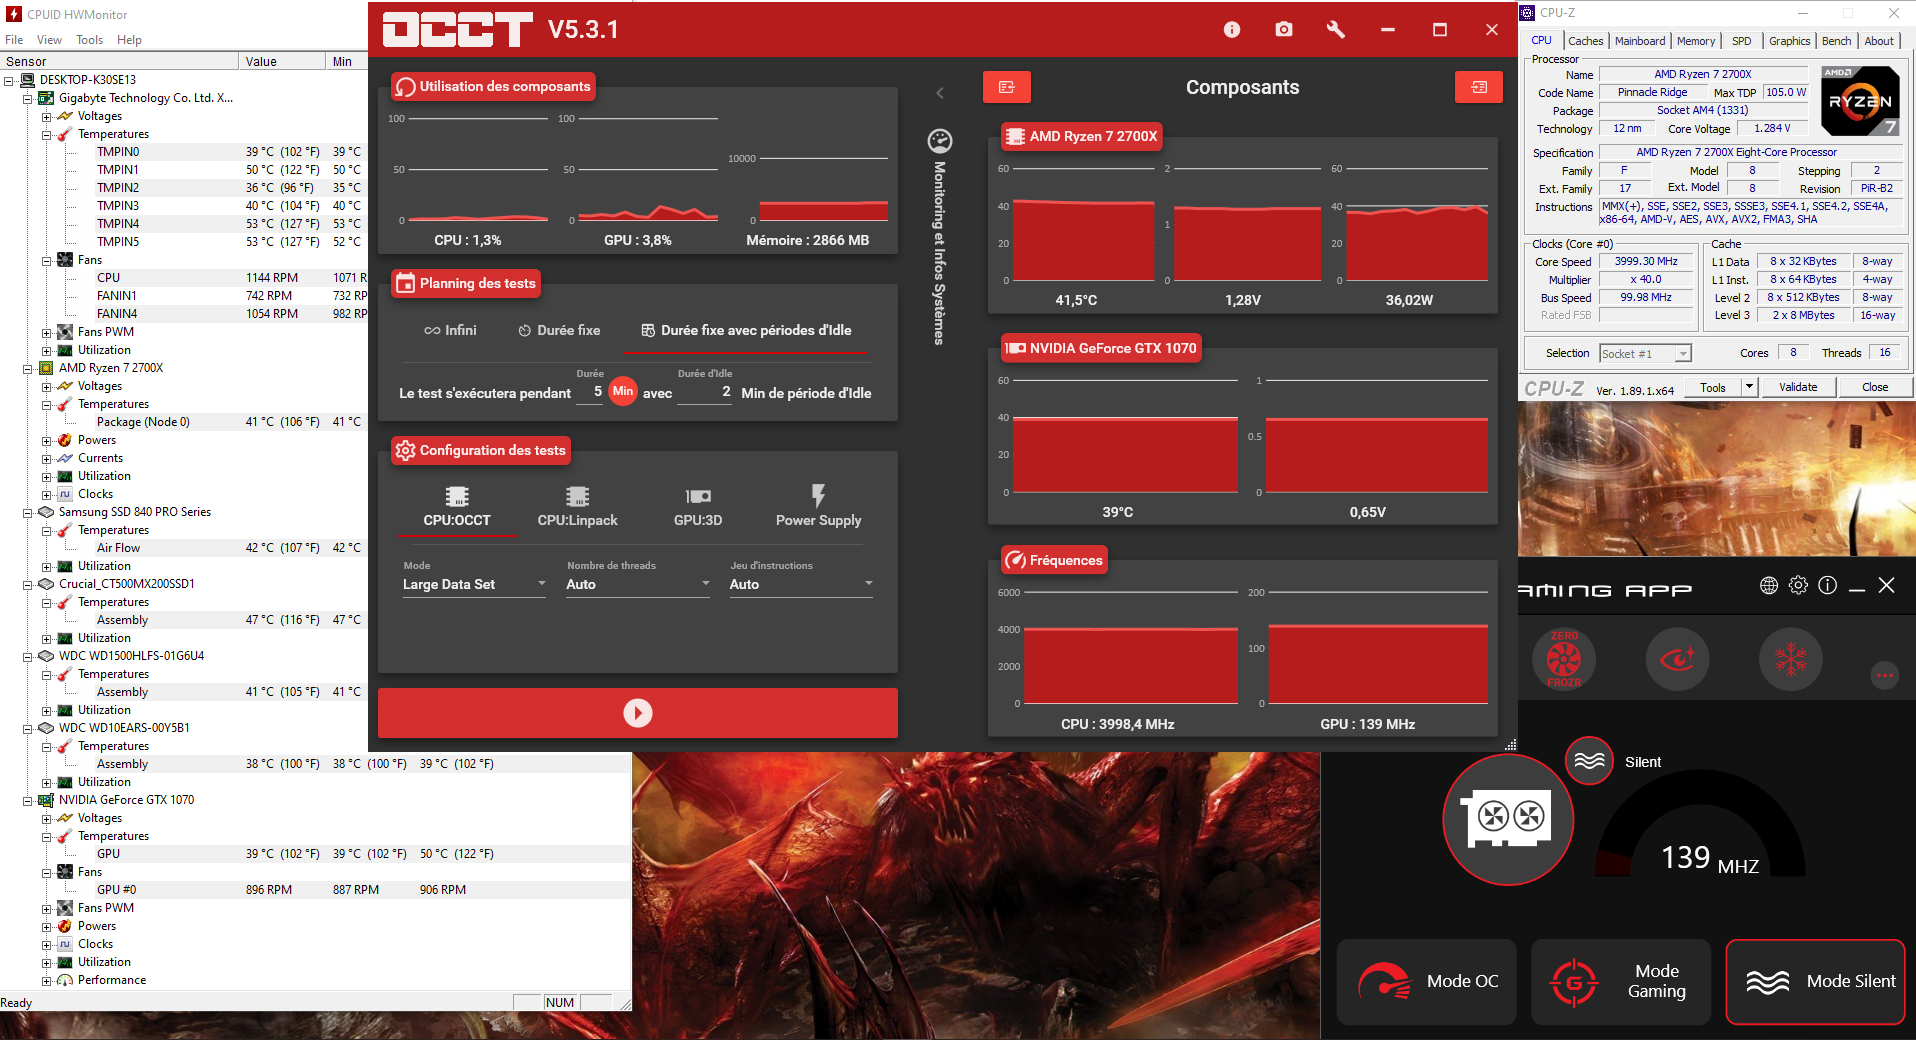The width and height of the screenshot is (1916, 1040).
Task: Click the Value column header in HWMonitor
Action: pyautogui.click(x=282, y=61)
